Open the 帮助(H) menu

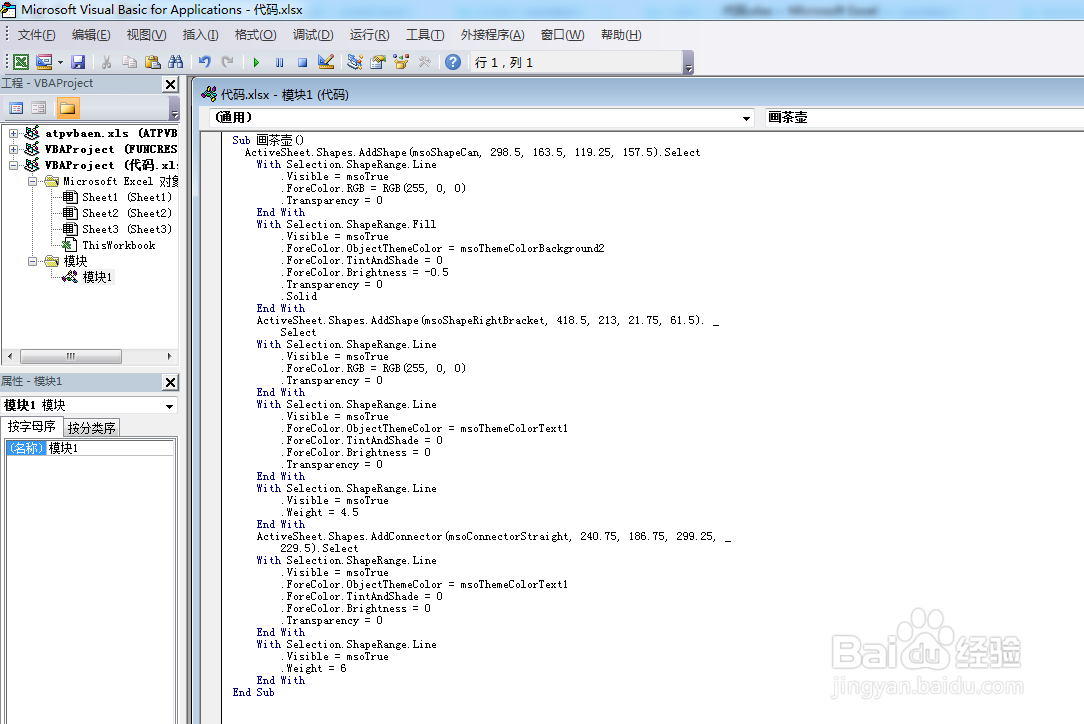[622, 35]
